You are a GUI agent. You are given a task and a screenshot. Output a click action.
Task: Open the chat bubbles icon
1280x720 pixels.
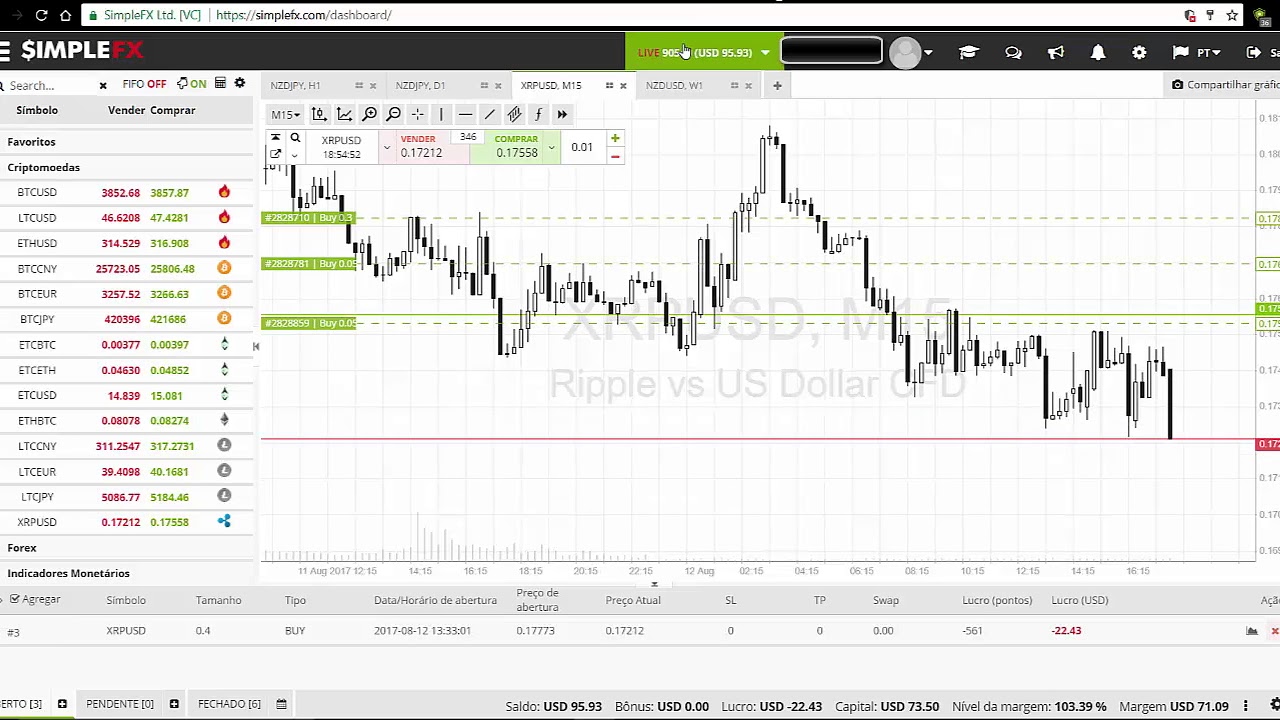click(x=1013, y=52)
